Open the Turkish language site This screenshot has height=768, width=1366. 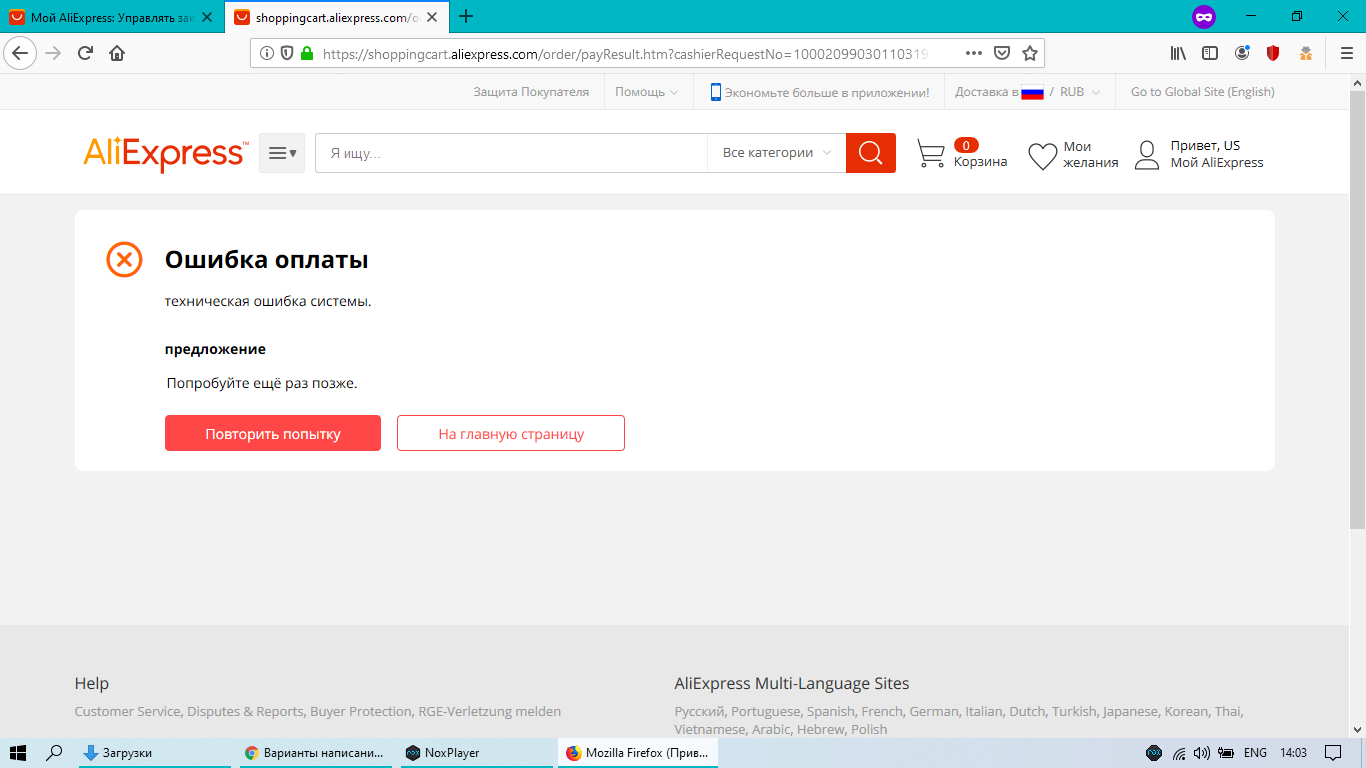[1074, 712]
